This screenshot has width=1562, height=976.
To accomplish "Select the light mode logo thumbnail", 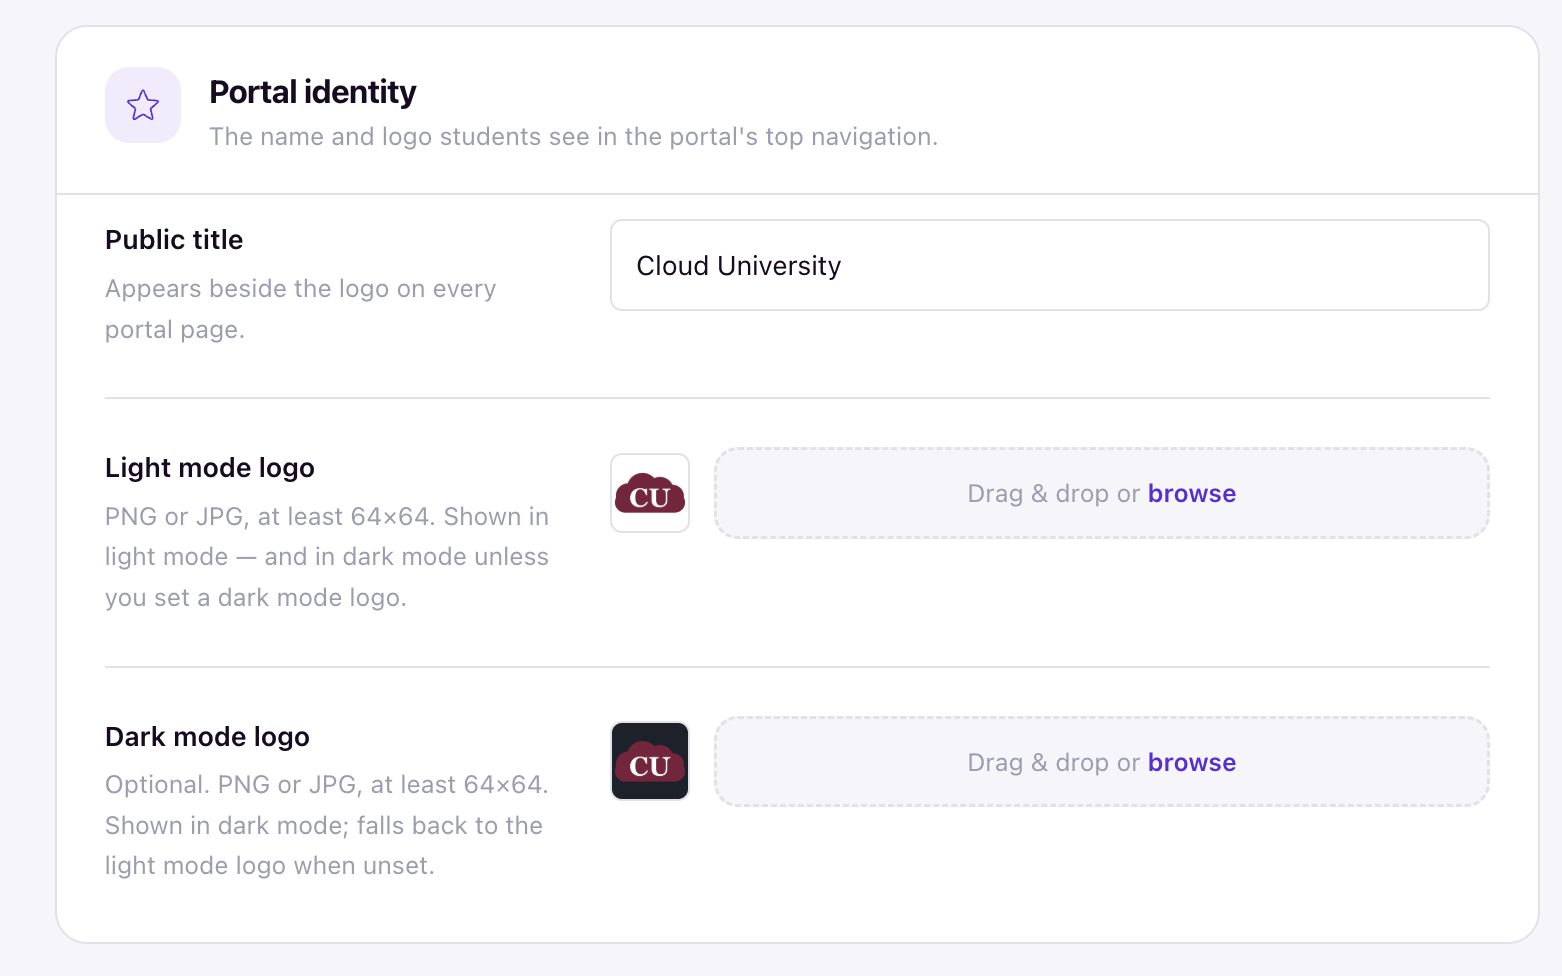I will pos(650,493).
